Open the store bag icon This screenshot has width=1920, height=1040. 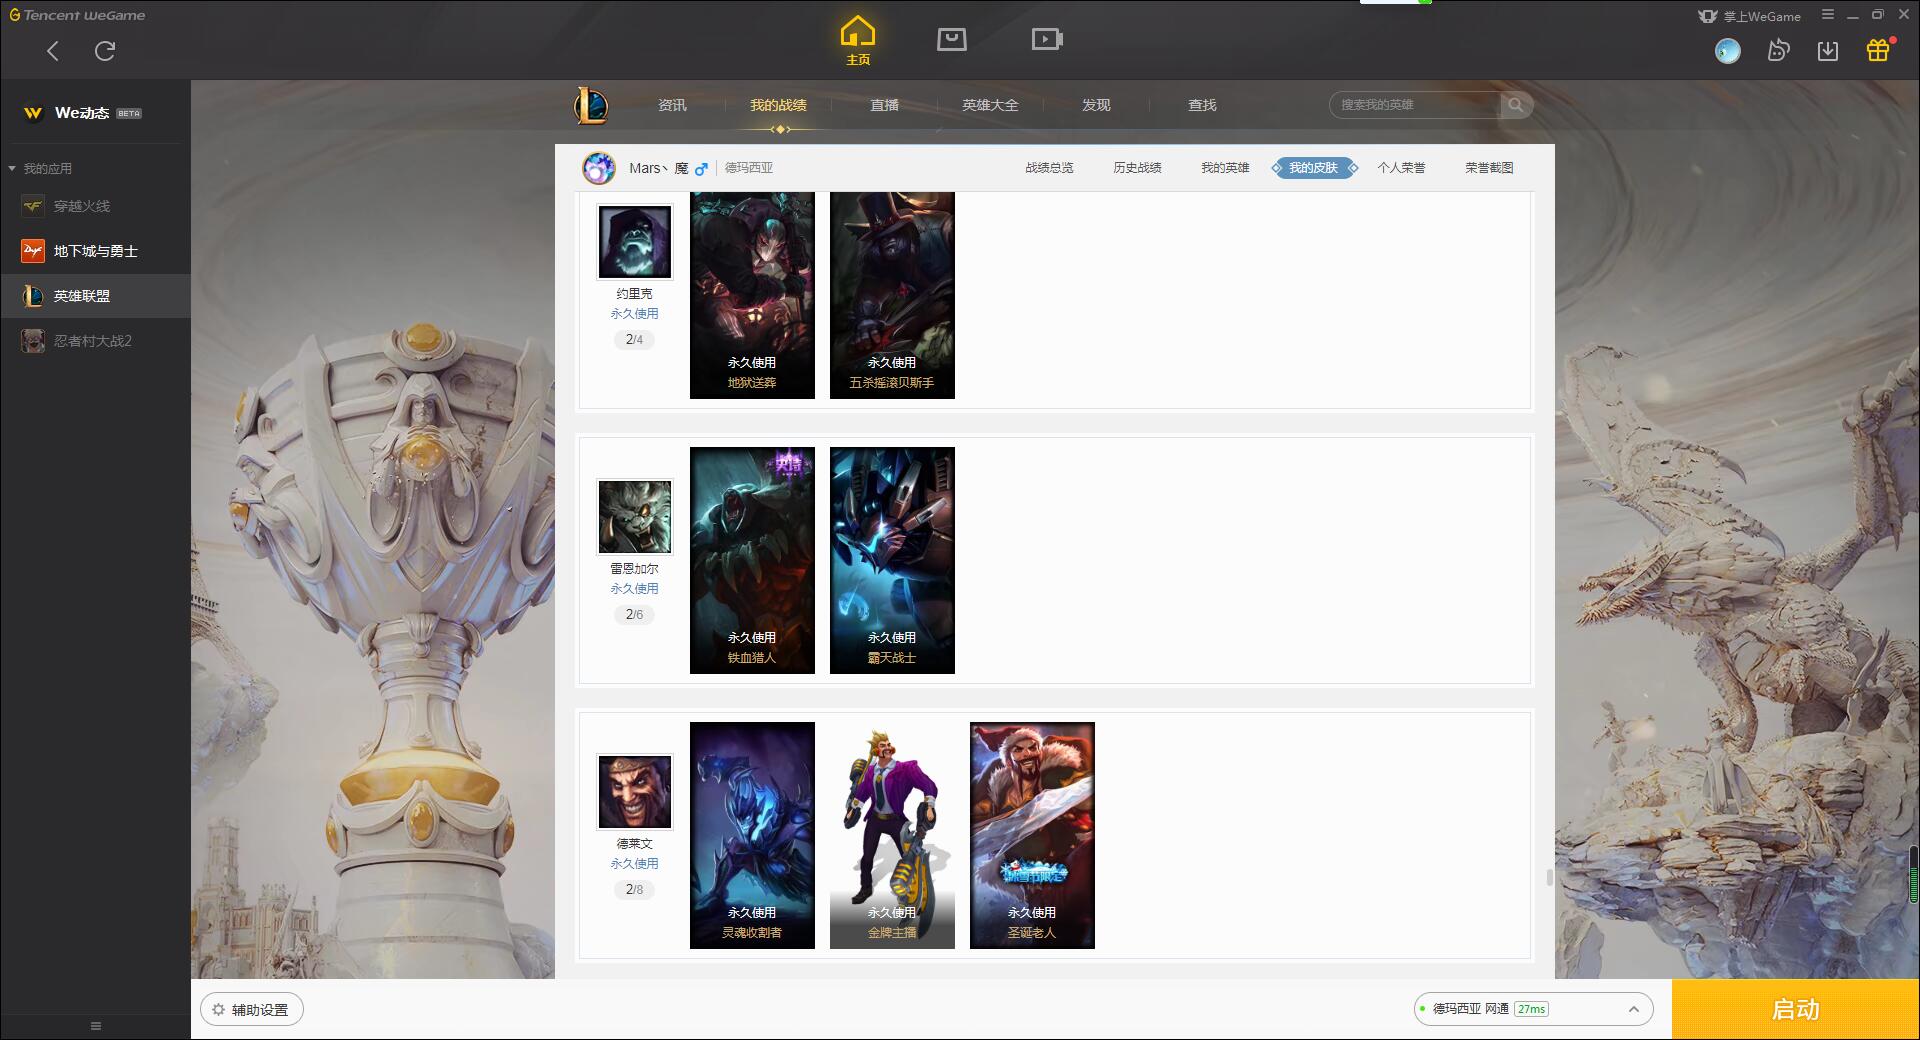pyautogui.click(x=952, y=39)
